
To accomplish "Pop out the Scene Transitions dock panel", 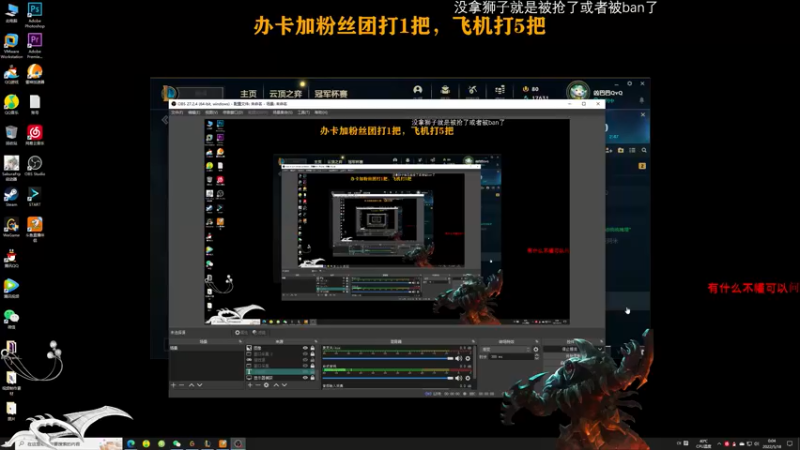I will [537, 341].
